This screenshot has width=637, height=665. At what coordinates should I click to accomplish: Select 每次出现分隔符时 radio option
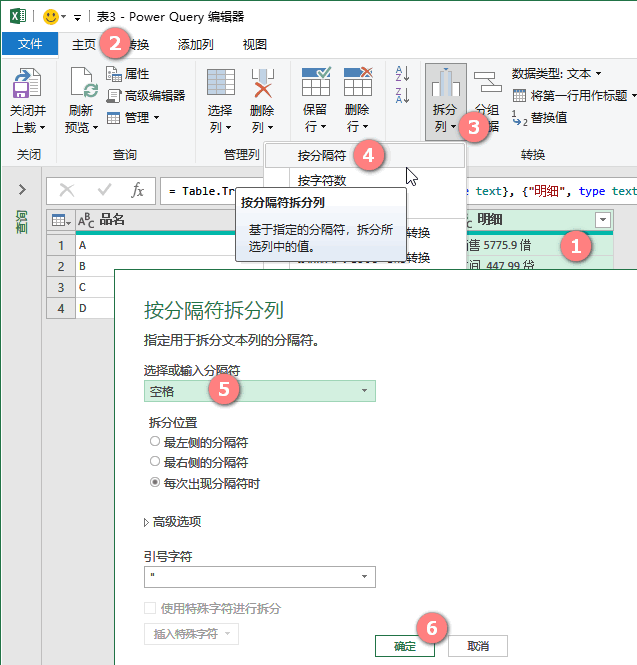[x=155, y=482]
